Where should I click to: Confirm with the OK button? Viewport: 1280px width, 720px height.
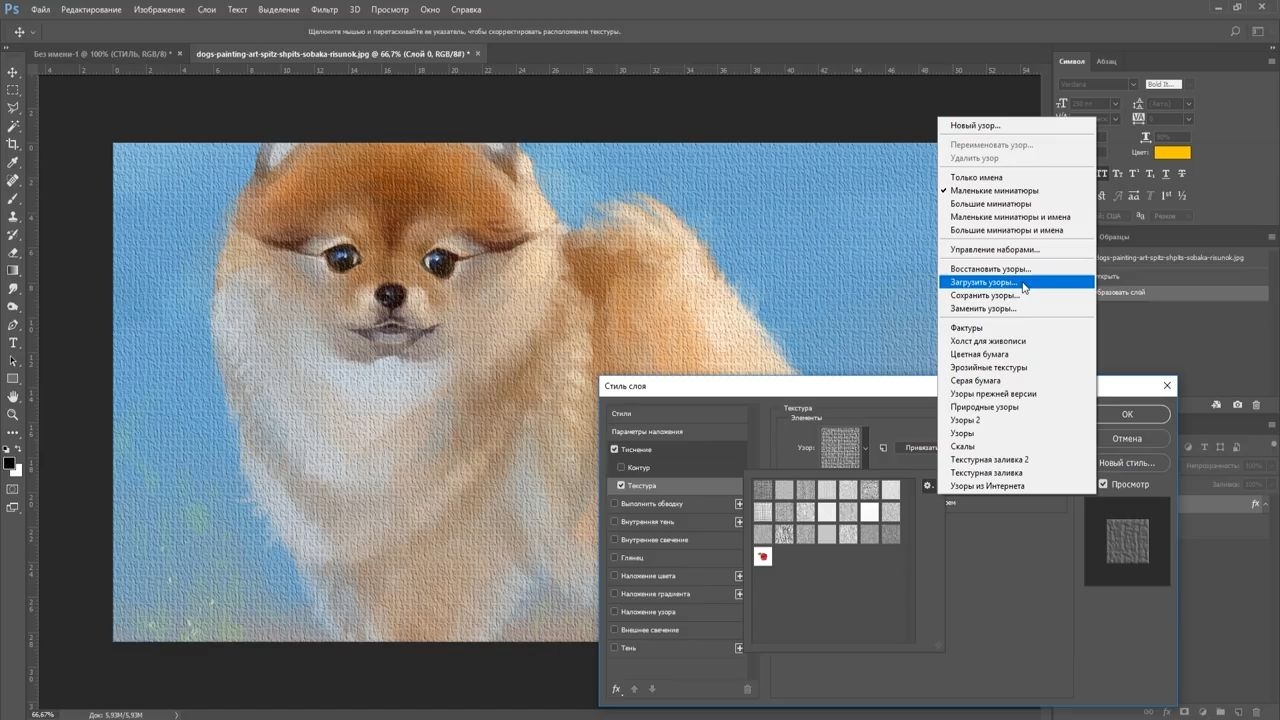point(1127,414)
